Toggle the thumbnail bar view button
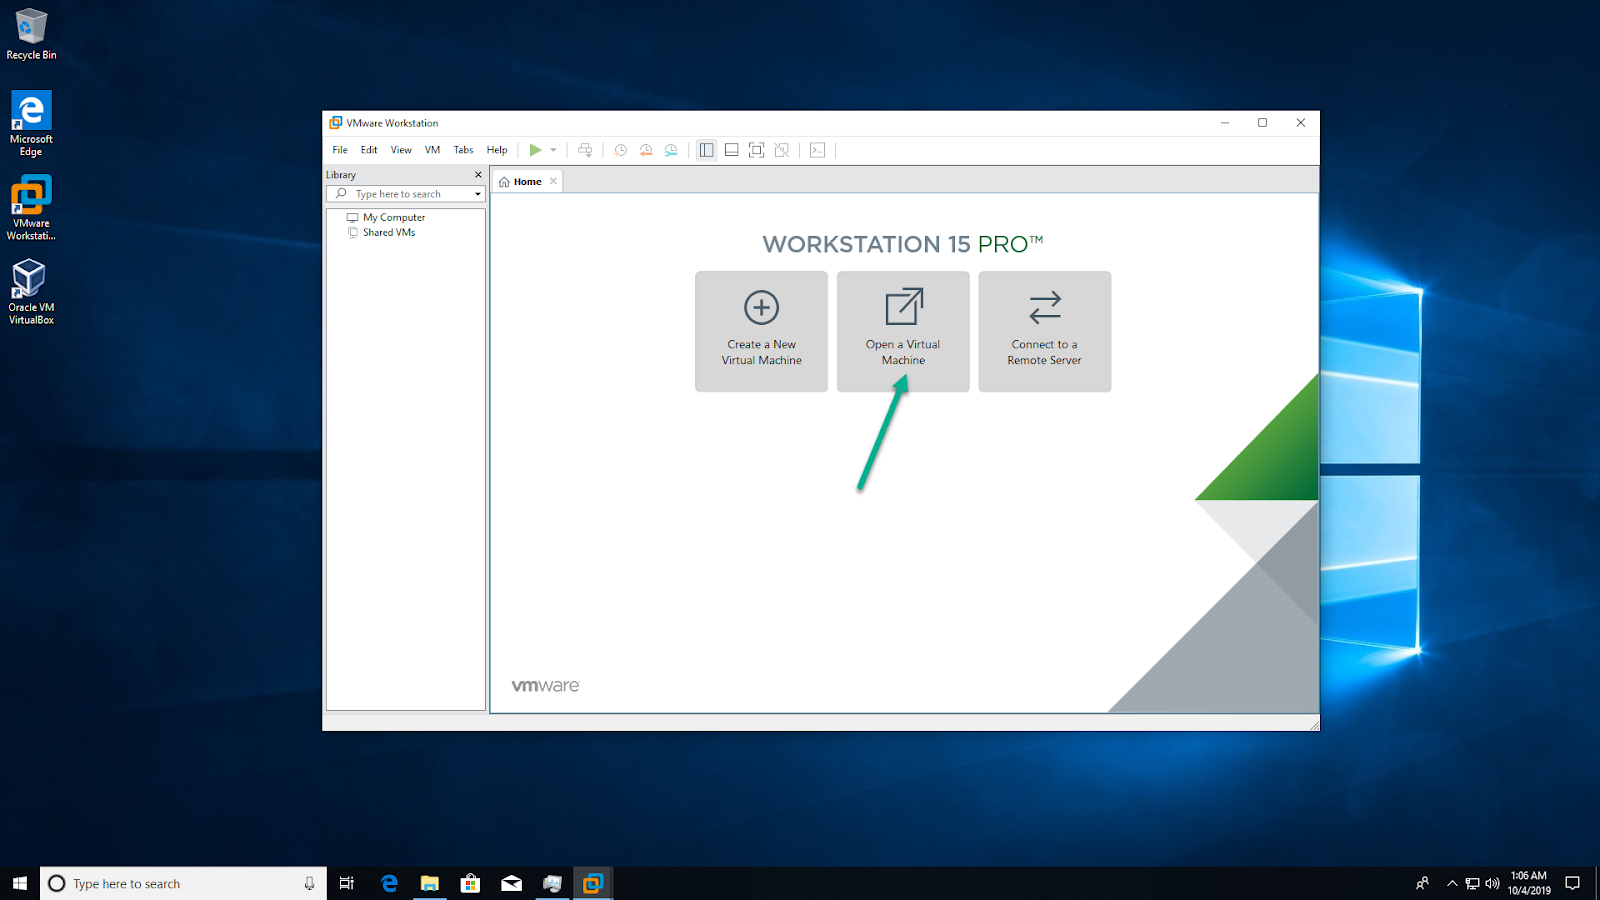The height and width of the screenshot is (900, 1600). (x=731, y=150)
